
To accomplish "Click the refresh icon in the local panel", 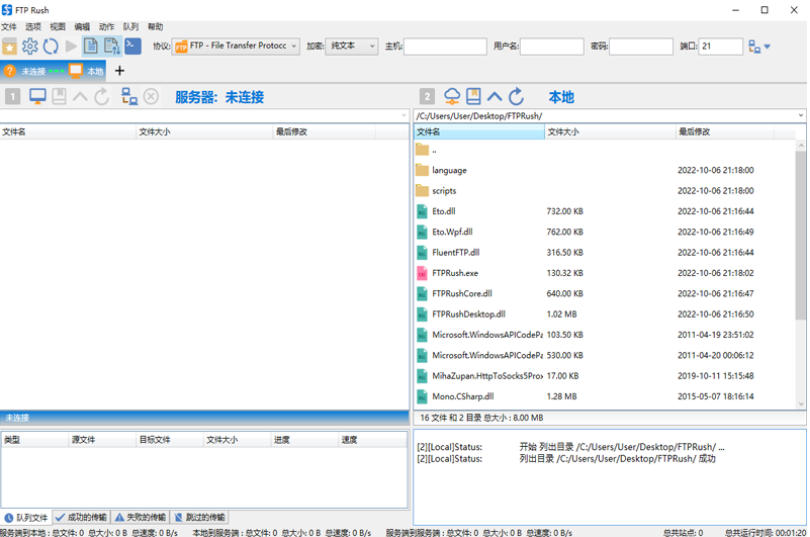I will click(516, 97).
